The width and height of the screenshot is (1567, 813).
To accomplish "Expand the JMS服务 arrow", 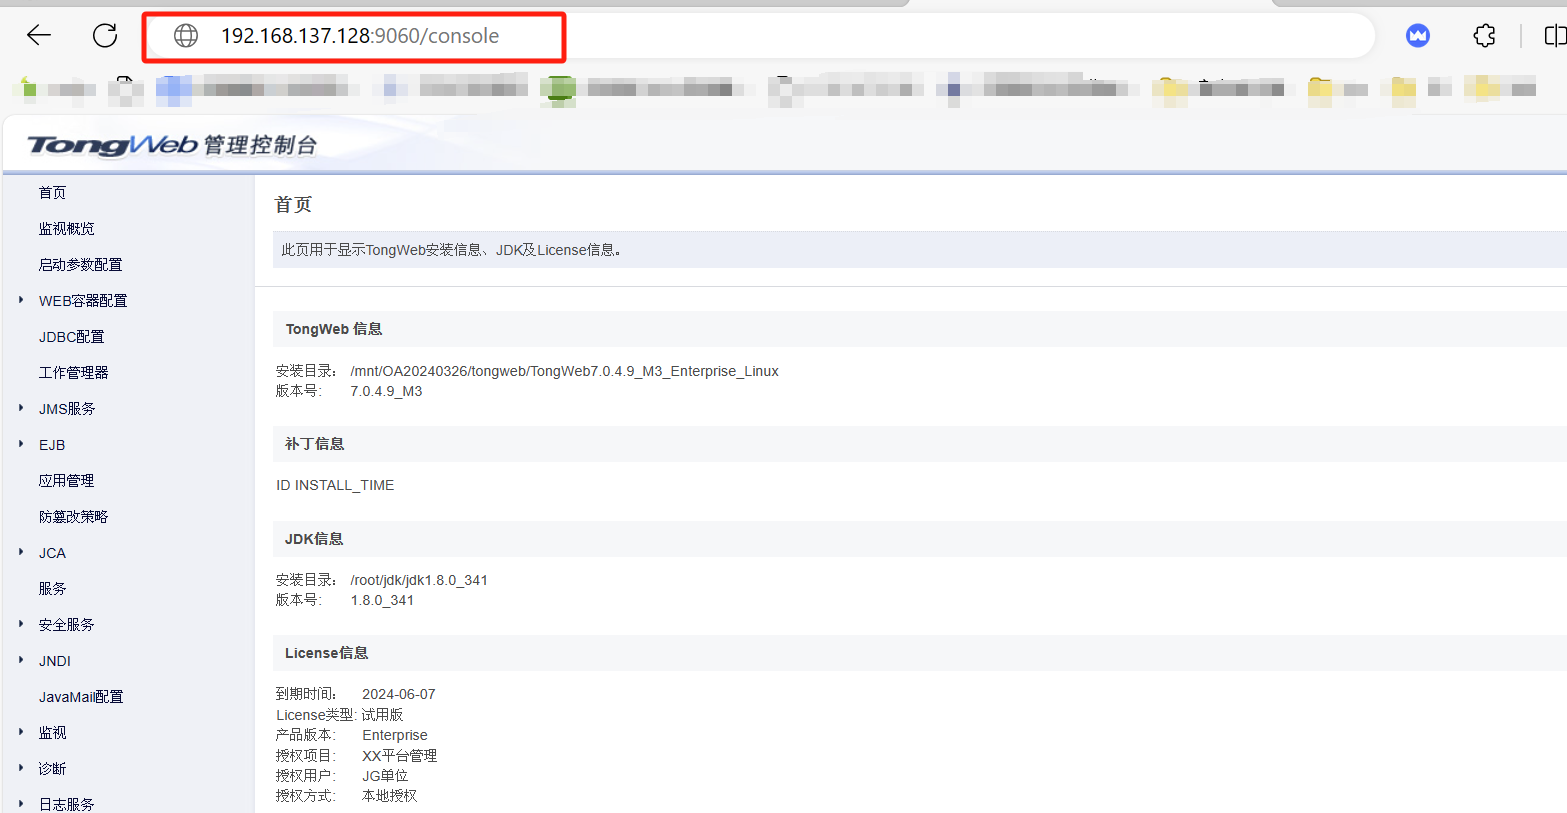I will [x=21, y=408].
